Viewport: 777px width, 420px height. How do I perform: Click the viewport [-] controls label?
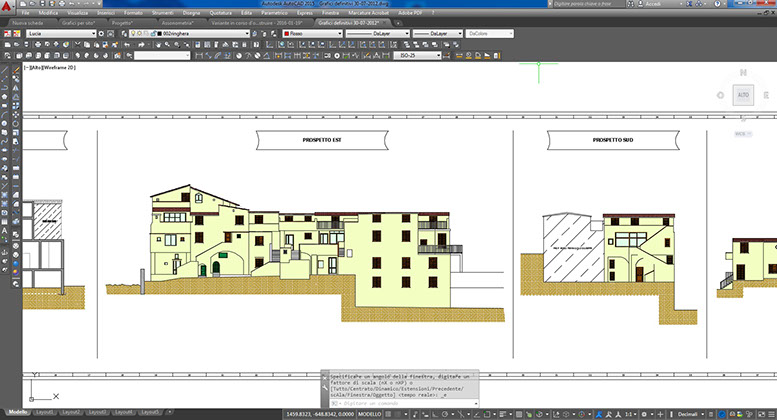[x=27, y=67]
